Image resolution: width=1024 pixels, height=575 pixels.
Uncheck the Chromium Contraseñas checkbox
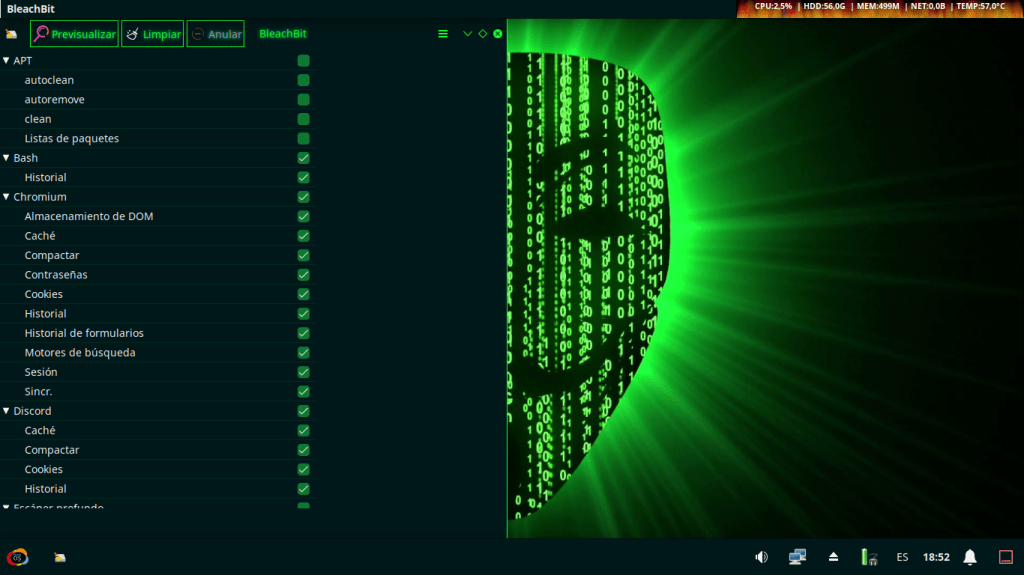tap(303, 275)
